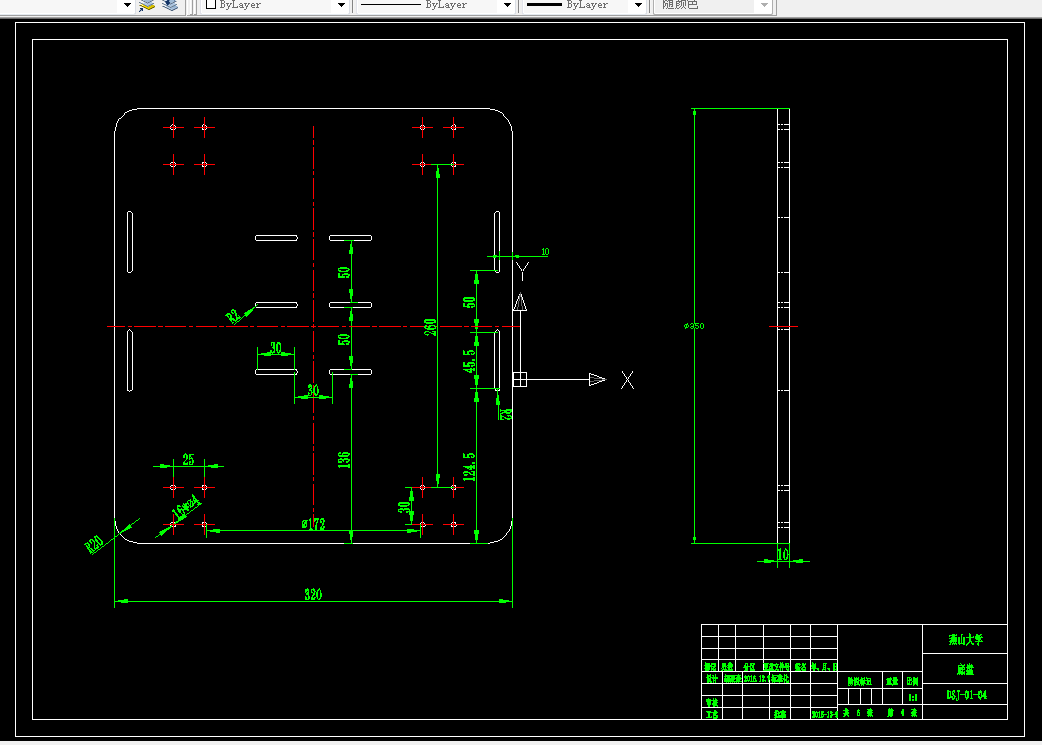
Task: Select the 136 vertical dimension text
Action: click(344, 459)
